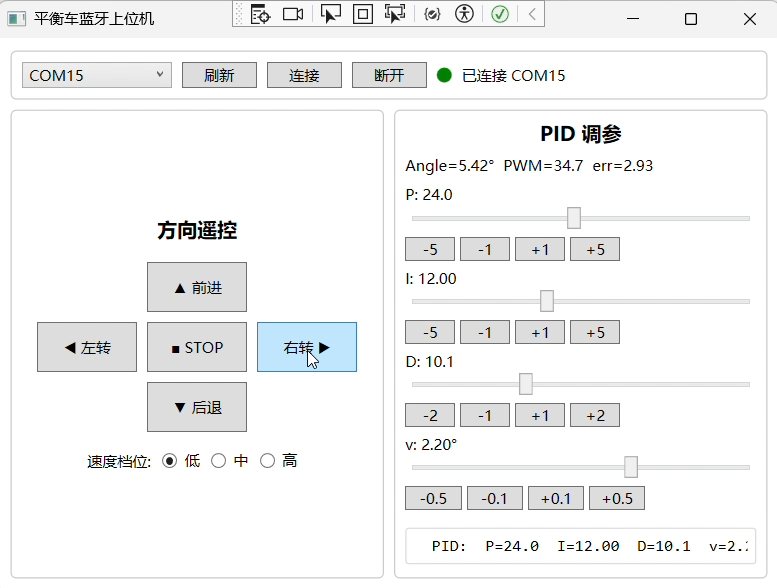This screenshot has height=588, width=777.
Task: Click the +0.1 button for v
Action: click(555, 498)
